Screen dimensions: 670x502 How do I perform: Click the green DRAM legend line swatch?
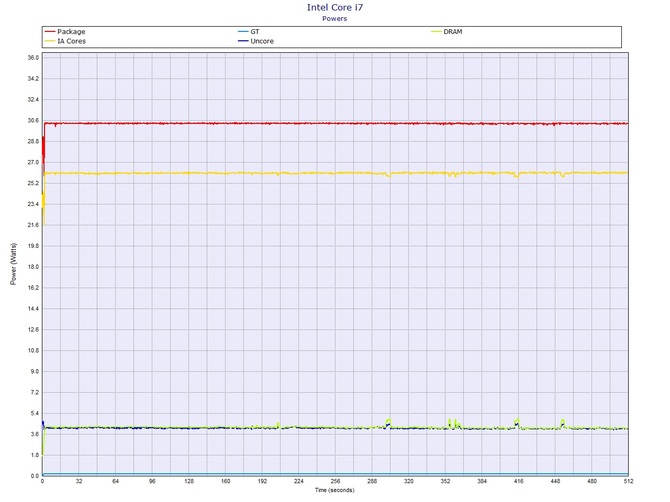point(436,32)
